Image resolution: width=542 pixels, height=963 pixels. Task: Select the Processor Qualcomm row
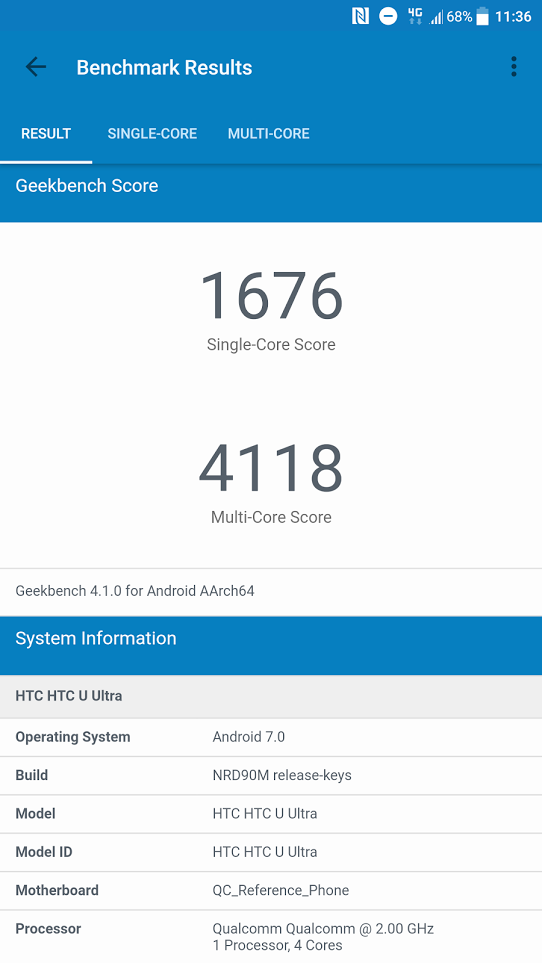(271, 937)
